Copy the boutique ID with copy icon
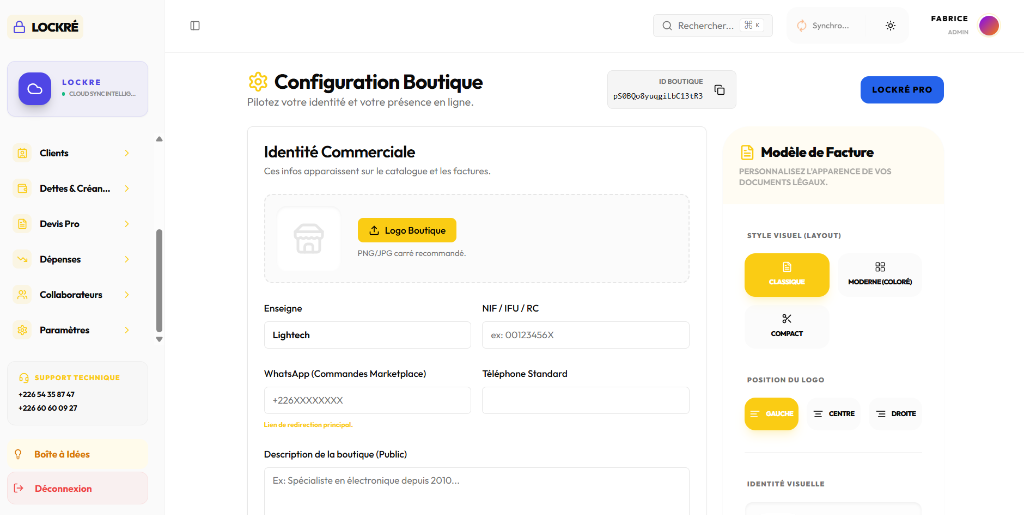 pos(719,89)
